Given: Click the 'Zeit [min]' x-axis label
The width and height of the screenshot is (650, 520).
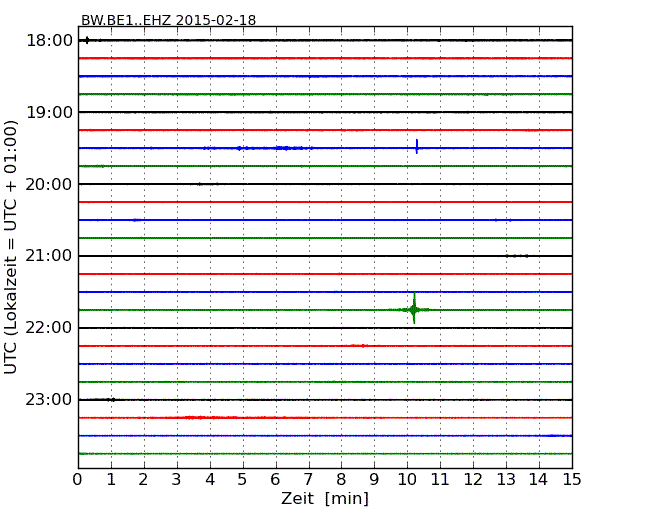Looking at the screenshot, I should pyautogui.click(x=325, y=498).
